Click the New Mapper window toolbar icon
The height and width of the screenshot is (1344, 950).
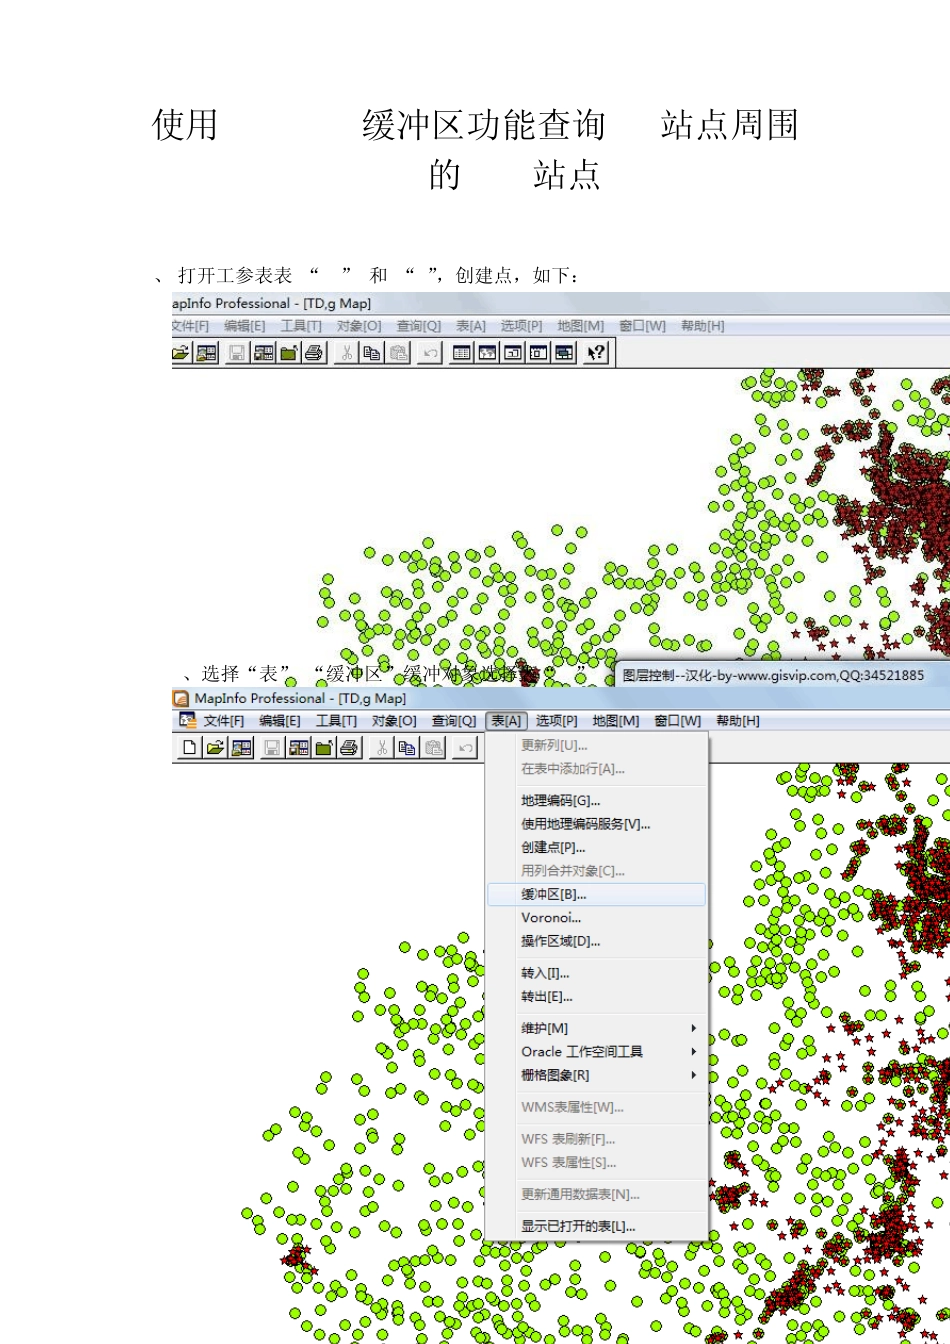tap(487, 352)
